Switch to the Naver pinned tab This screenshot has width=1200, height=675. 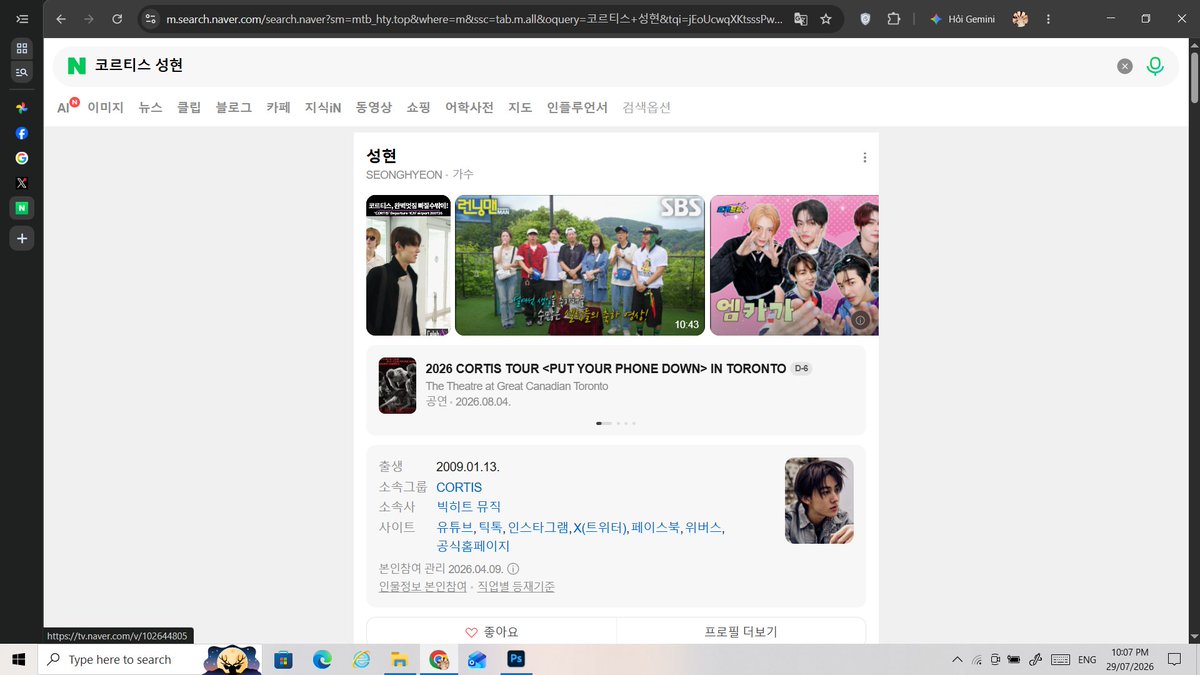coord(22,208)
